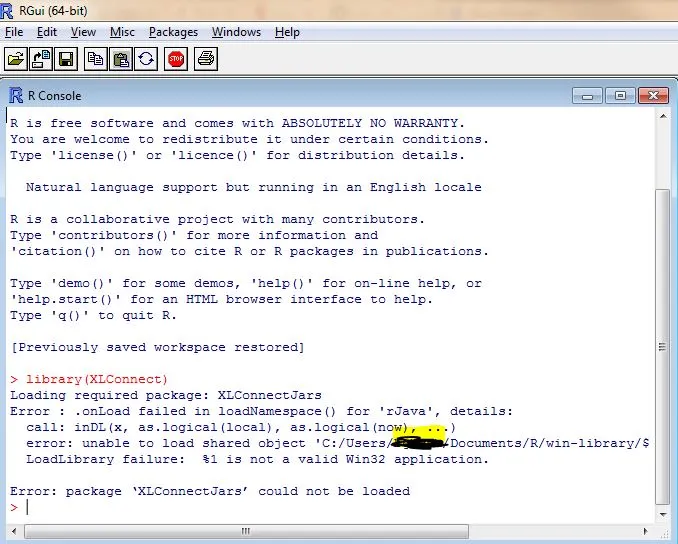The height and width of the screenshot is (544, 678).
Task: Click the Load workspace toolbar icon
Action: (41, 59)
